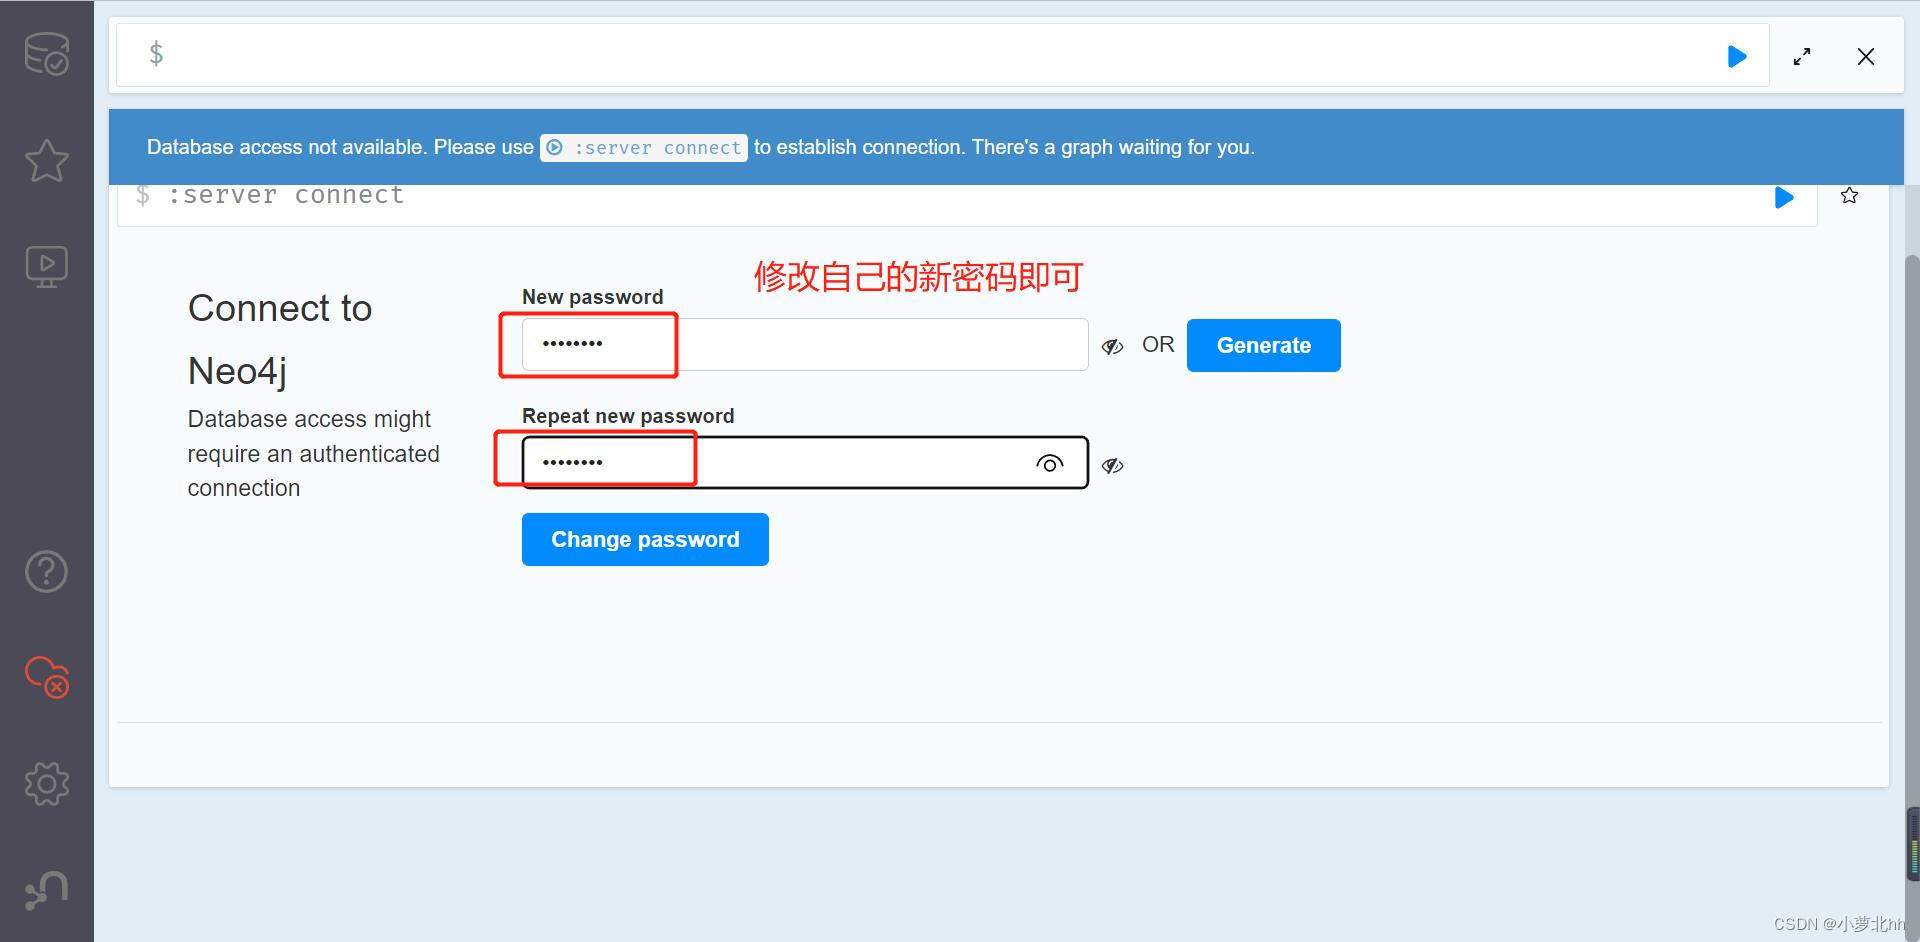Click the ':server connect' frame command text
Screen dimensions: 1920x942
point(286,195)
